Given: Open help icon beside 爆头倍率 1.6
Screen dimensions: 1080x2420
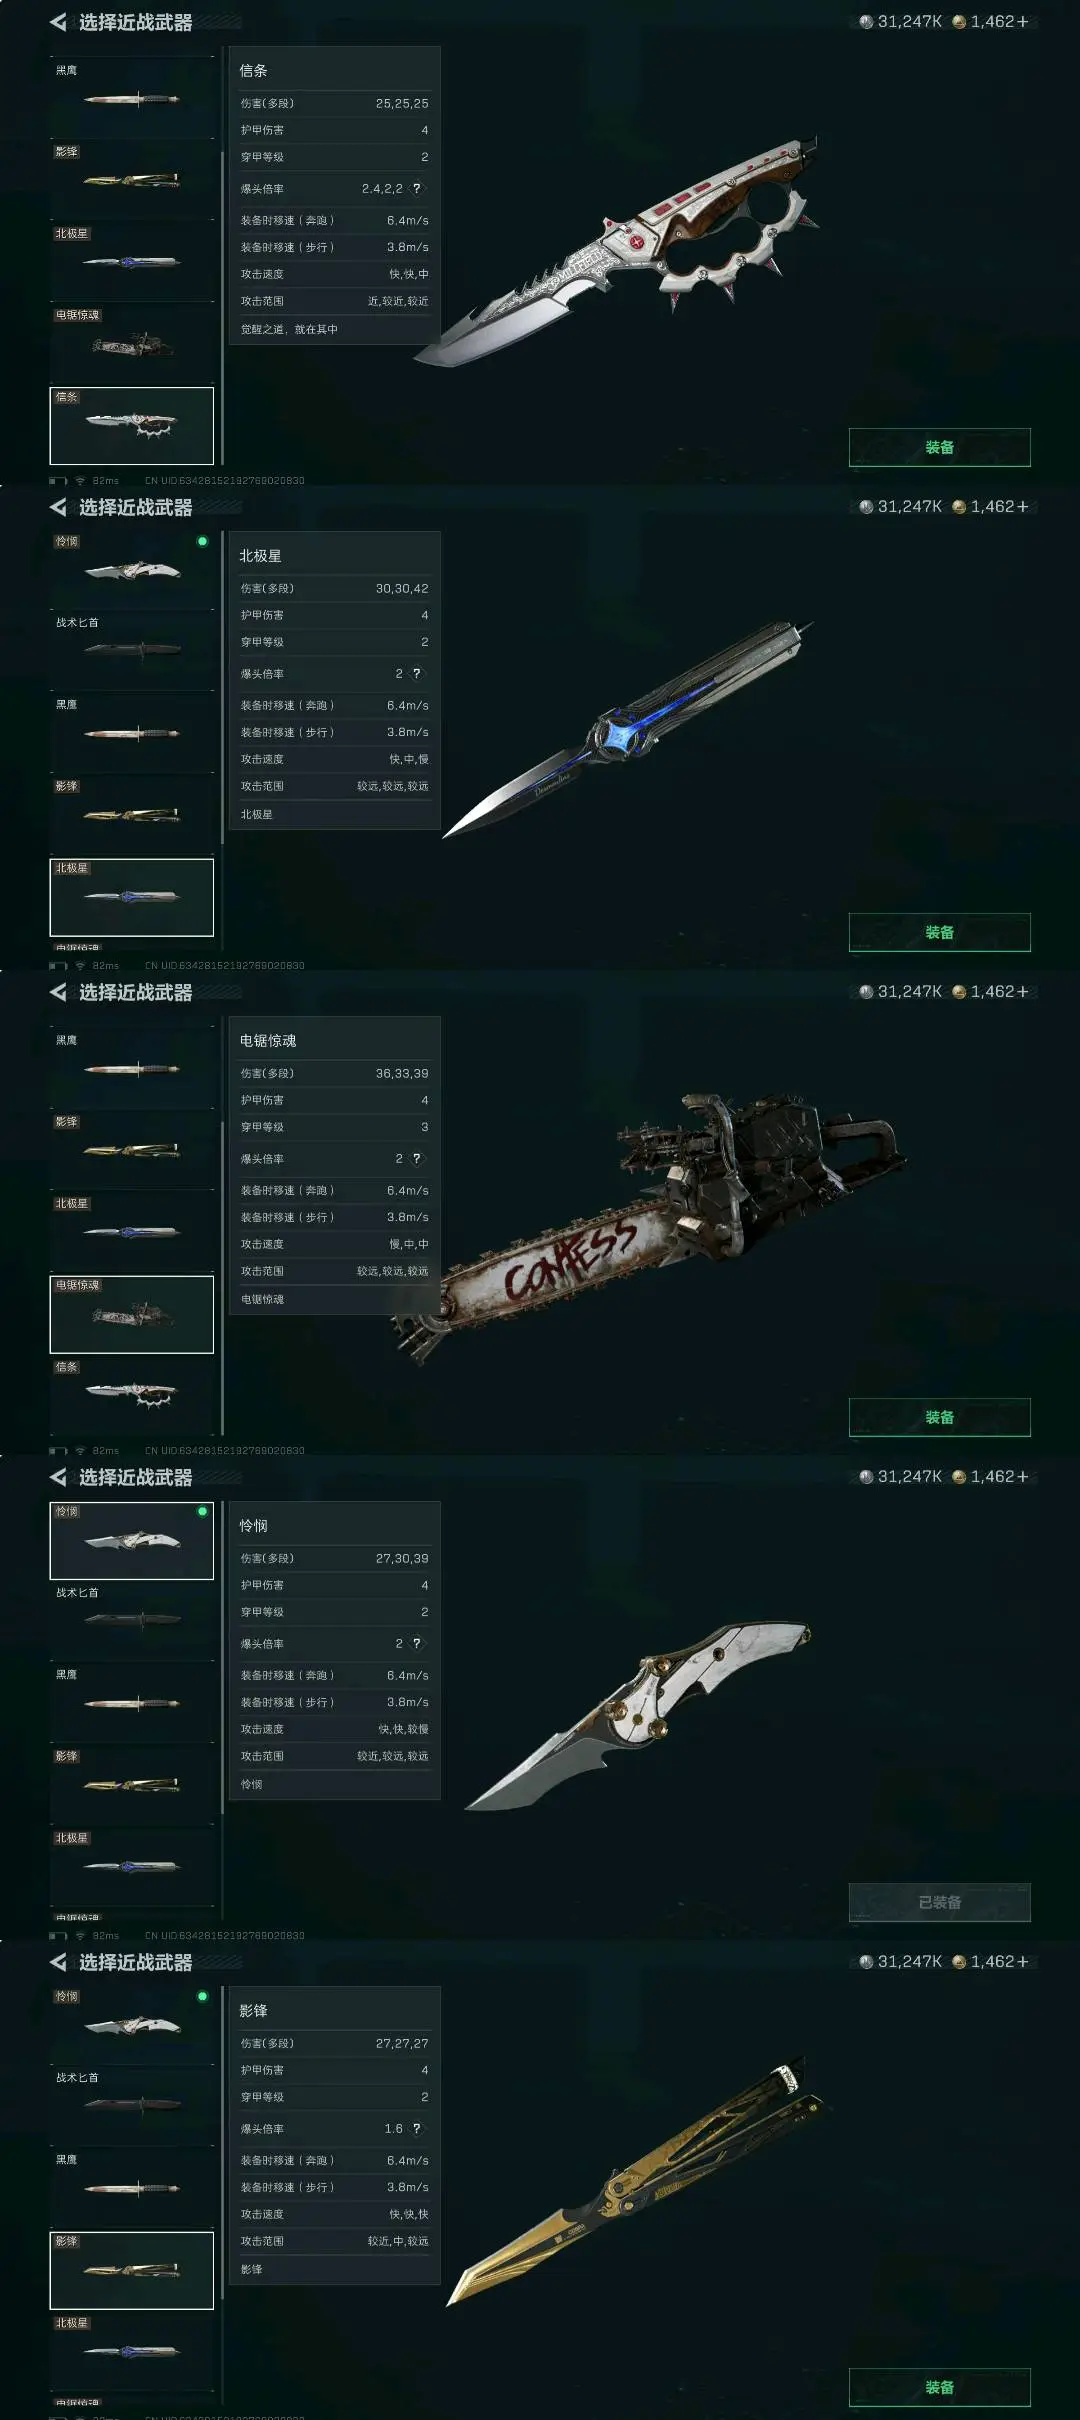Looking at the screenshot, I should coord(417,2128).
